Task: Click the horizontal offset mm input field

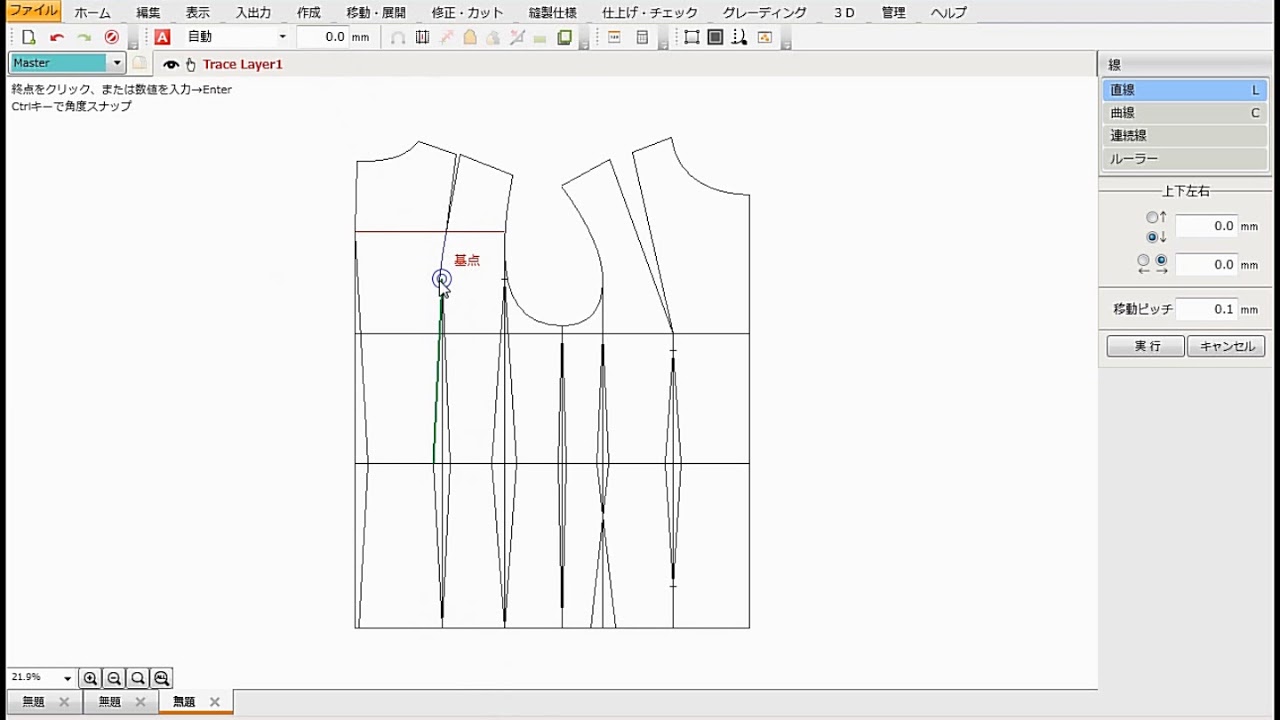Action: pyautogui.click(x=1206, y=265)
